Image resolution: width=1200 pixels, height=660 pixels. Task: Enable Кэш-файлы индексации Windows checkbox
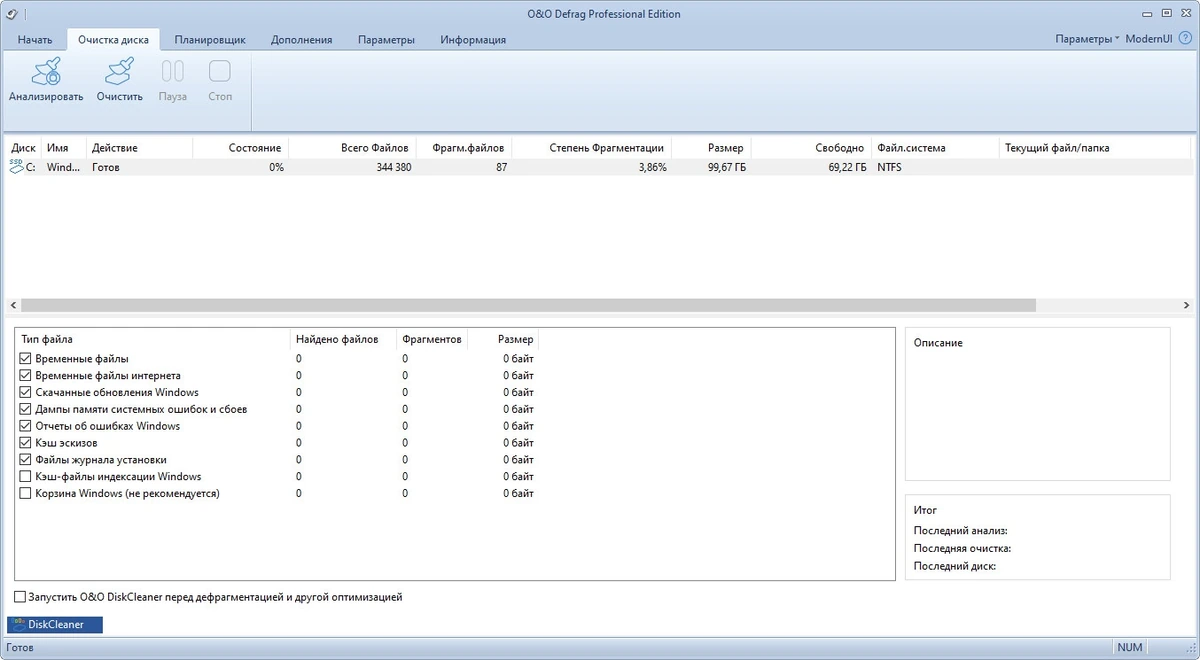26,477
